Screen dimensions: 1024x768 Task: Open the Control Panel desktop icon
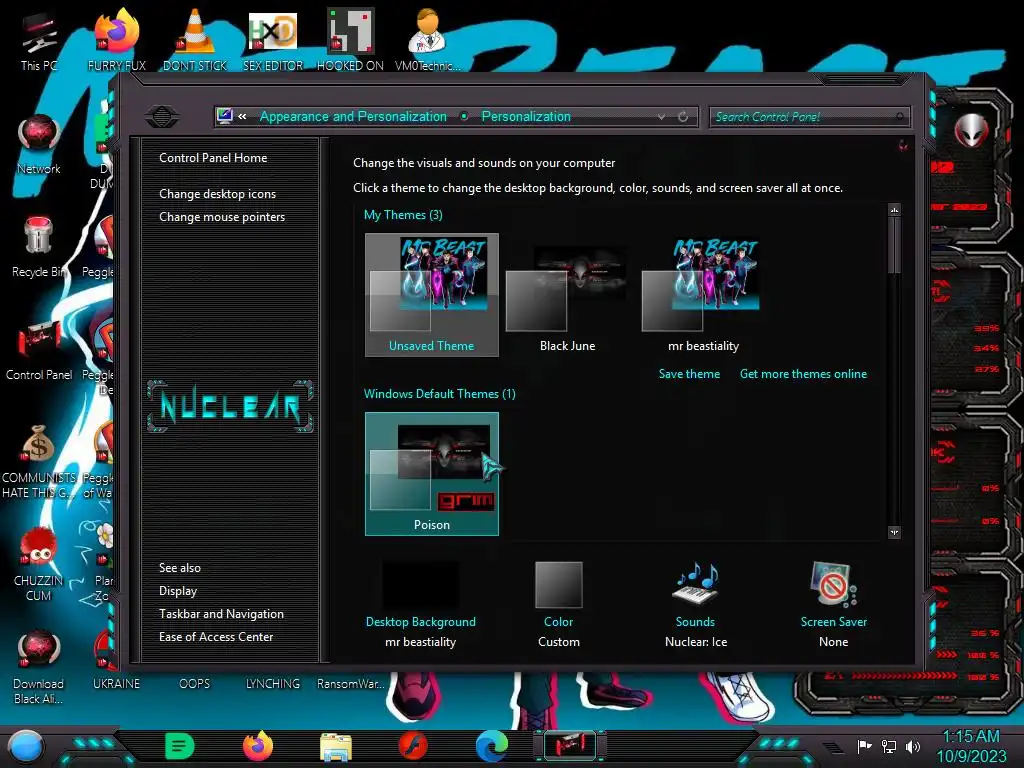pos(39,351)
